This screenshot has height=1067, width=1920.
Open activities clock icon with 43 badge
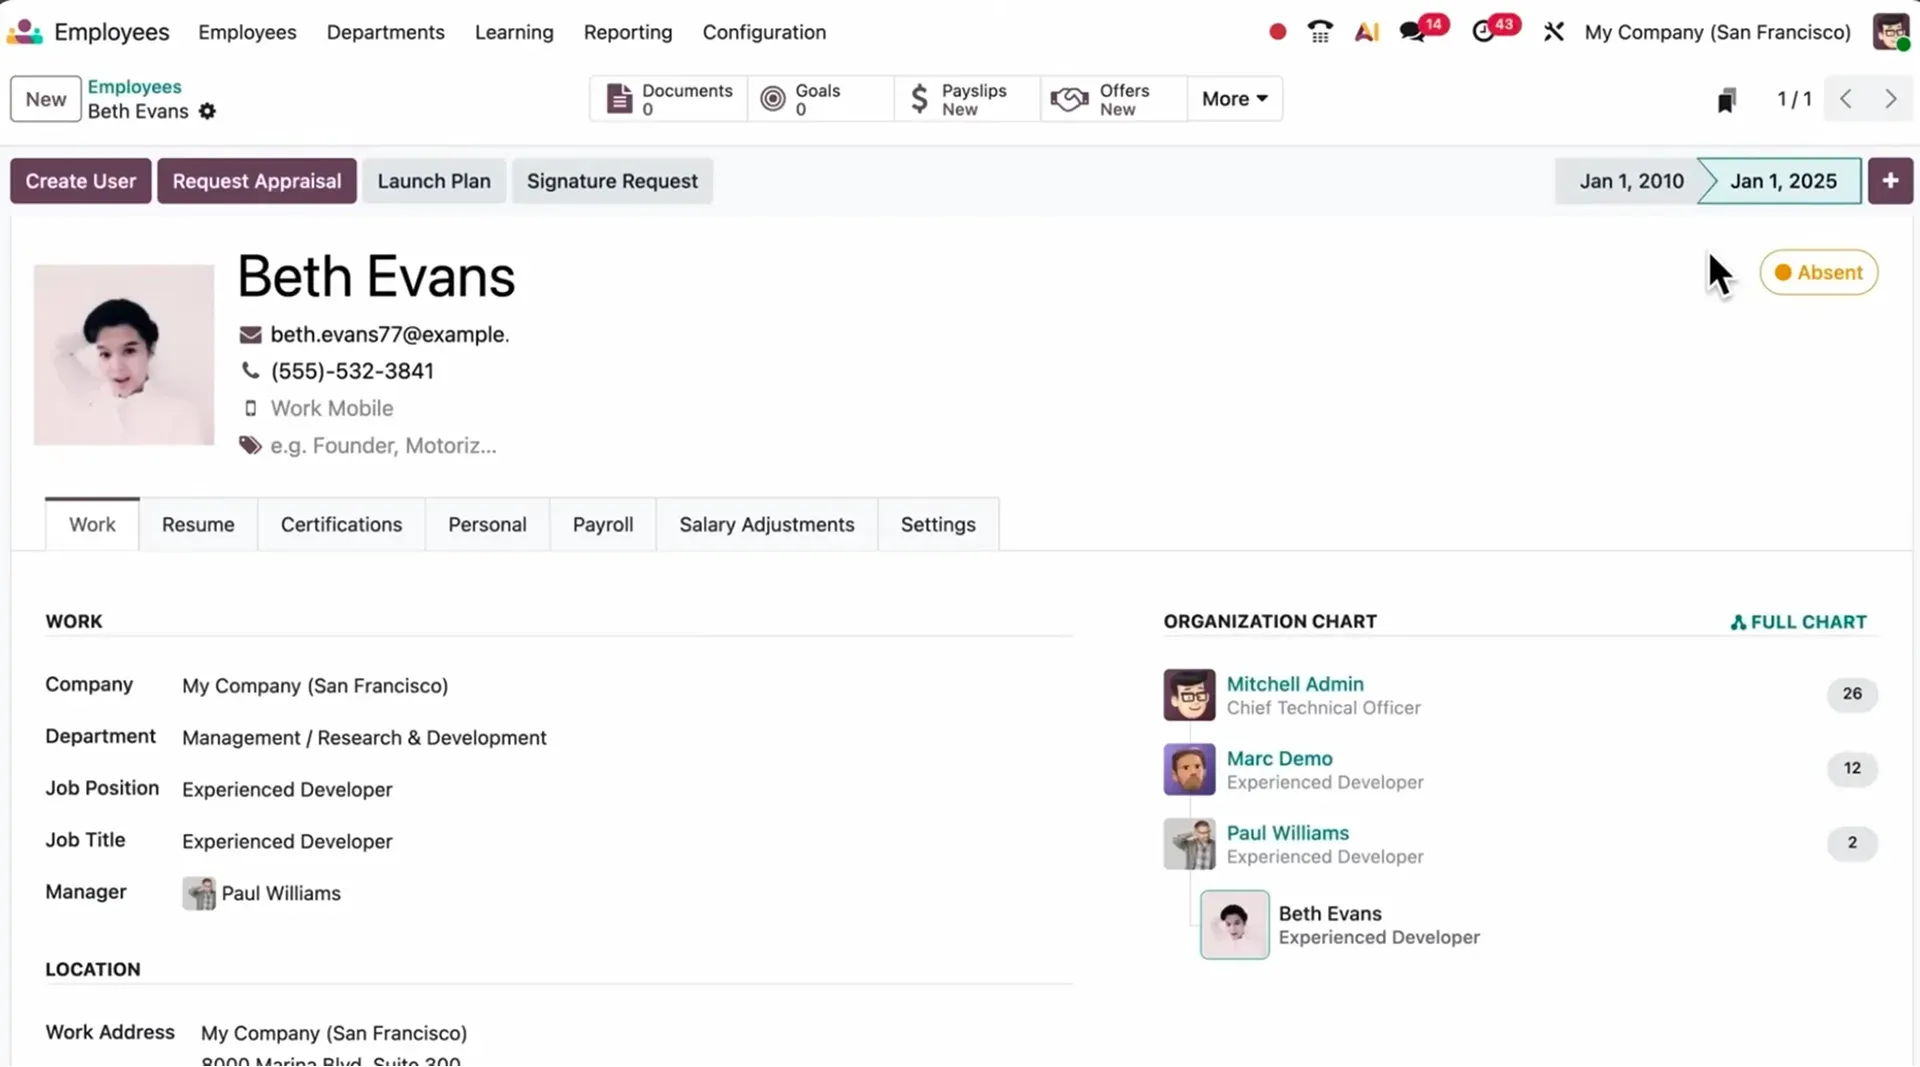[1494, 30]
